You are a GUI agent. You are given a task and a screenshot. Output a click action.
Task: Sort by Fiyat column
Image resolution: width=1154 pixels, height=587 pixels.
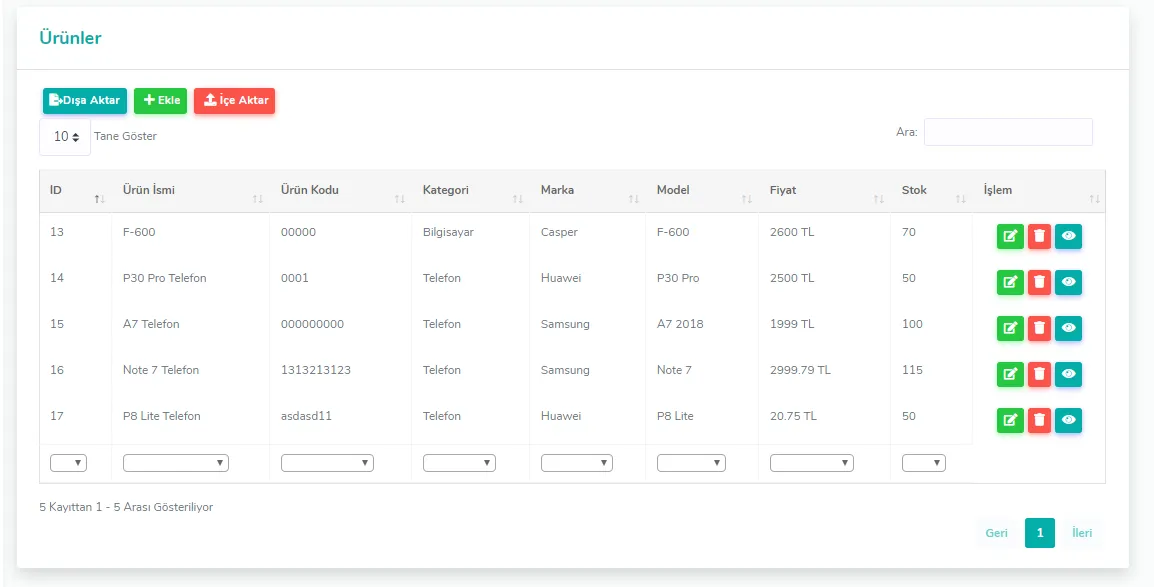click(824, 191)
